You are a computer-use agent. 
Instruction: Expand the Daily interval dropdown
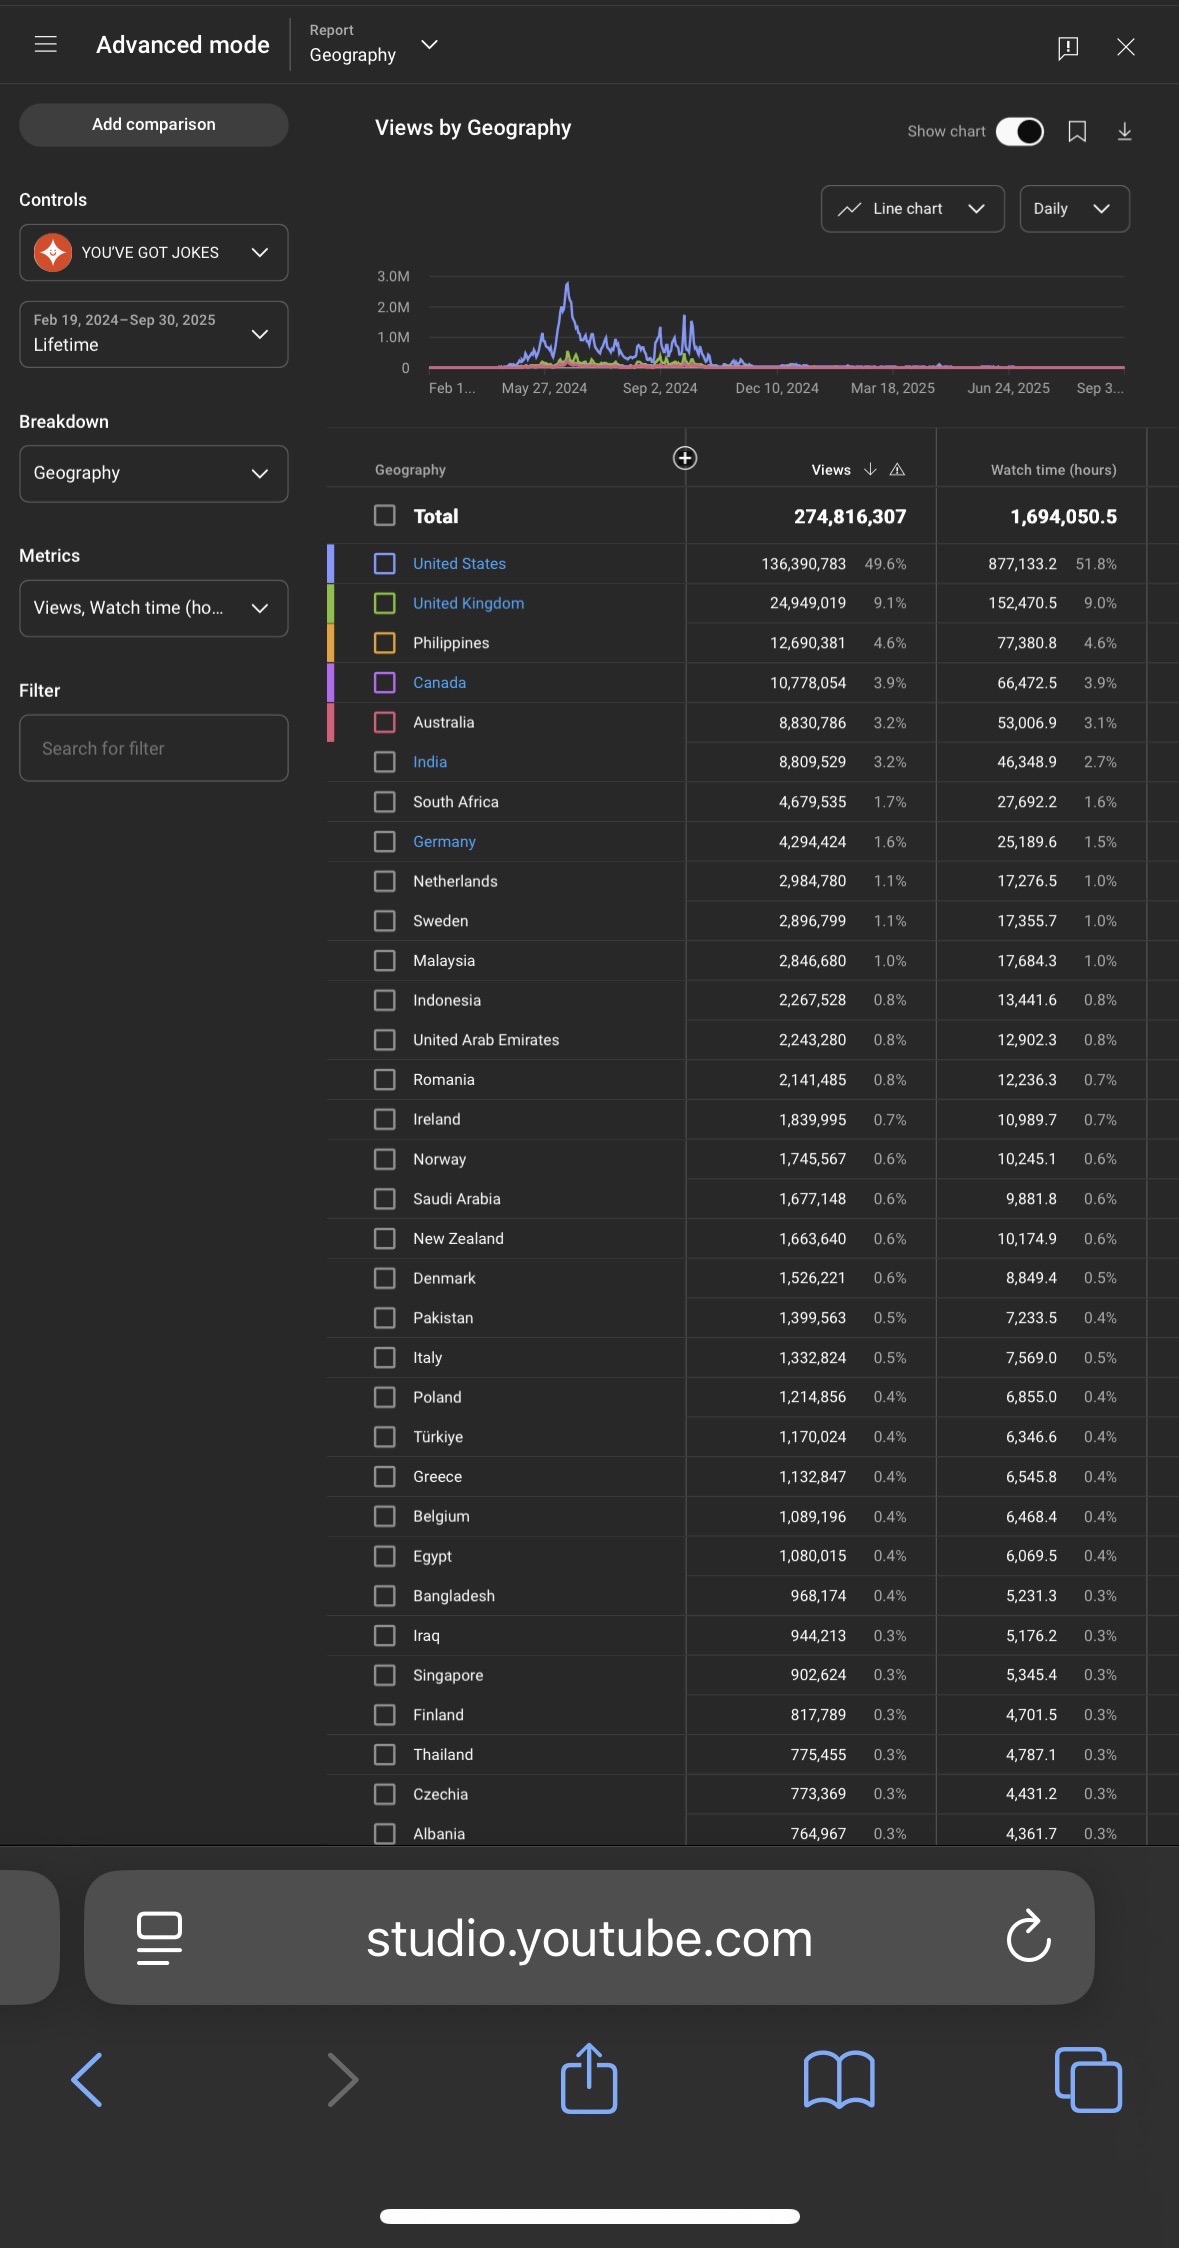pyautogui.click(x=1073, y=209)
